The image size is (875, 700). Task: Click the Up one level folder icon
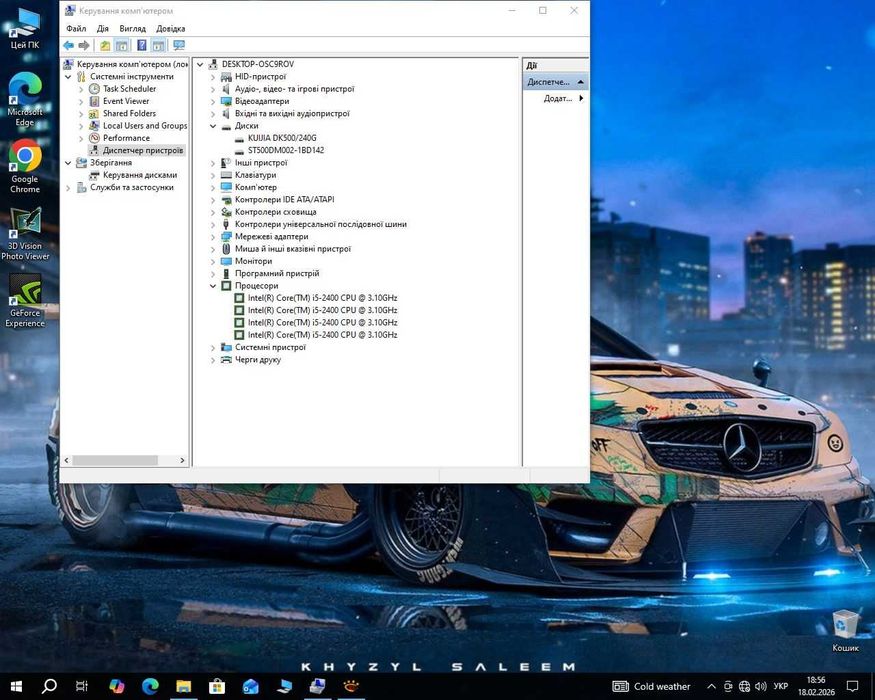(x=105, y=45)
